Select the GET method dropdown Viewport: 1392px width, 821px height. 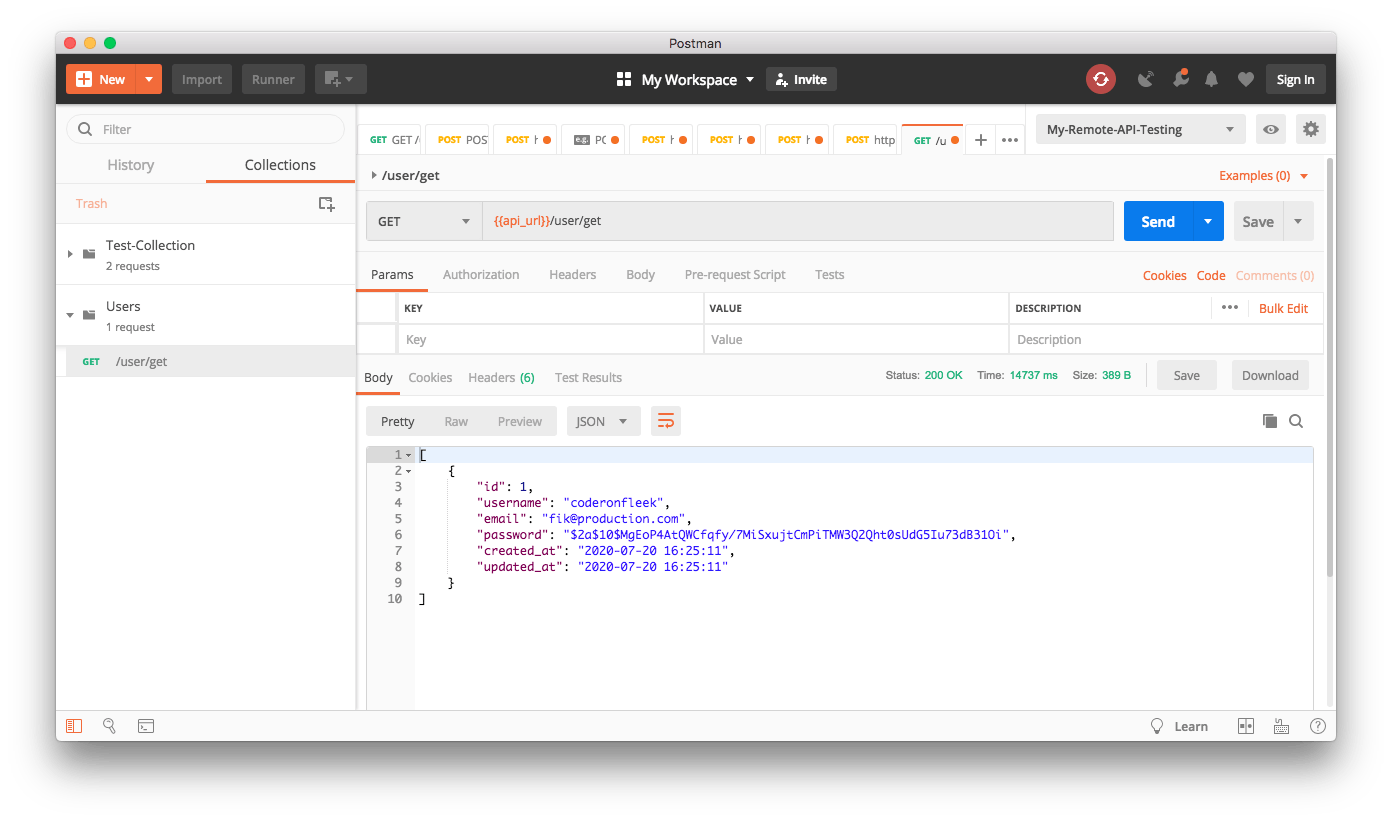click(x=423, y=221)
